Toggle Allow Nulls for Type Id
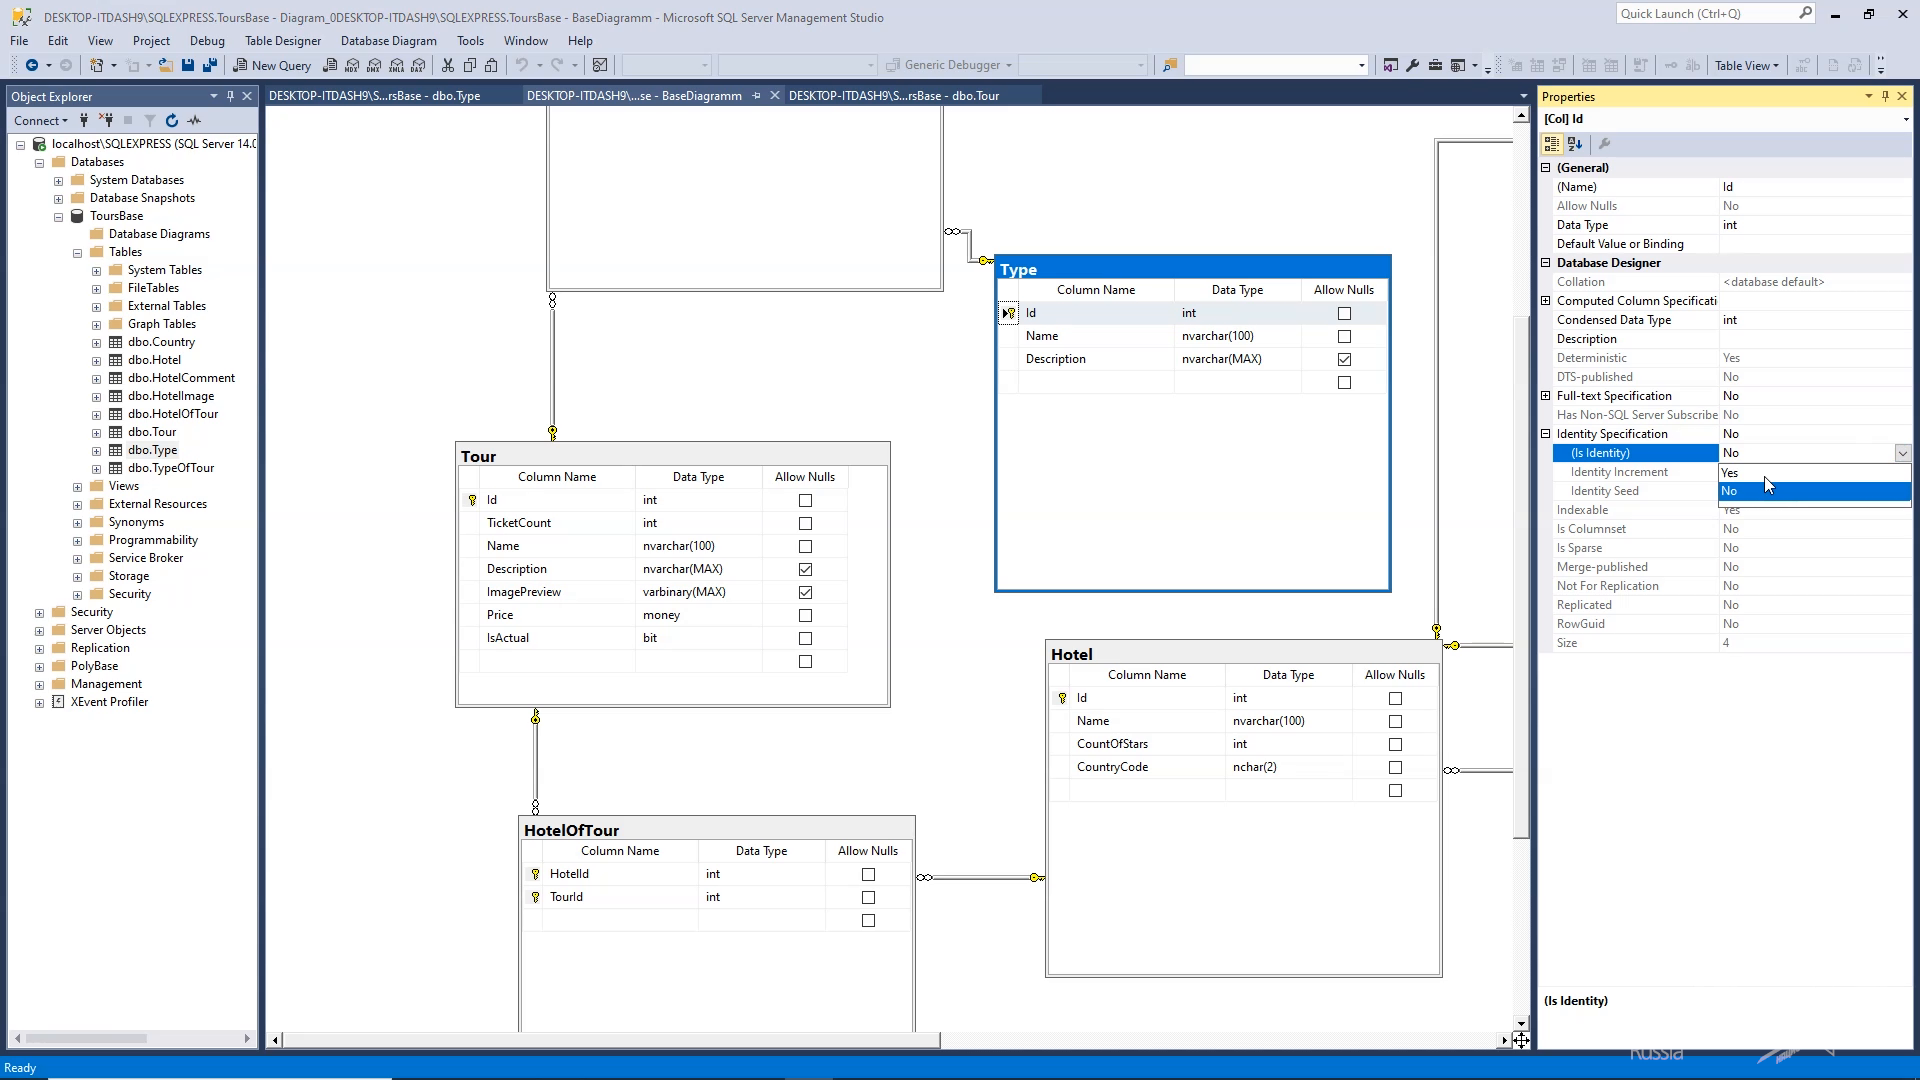1920x1080 pixels. [1344, 313]
